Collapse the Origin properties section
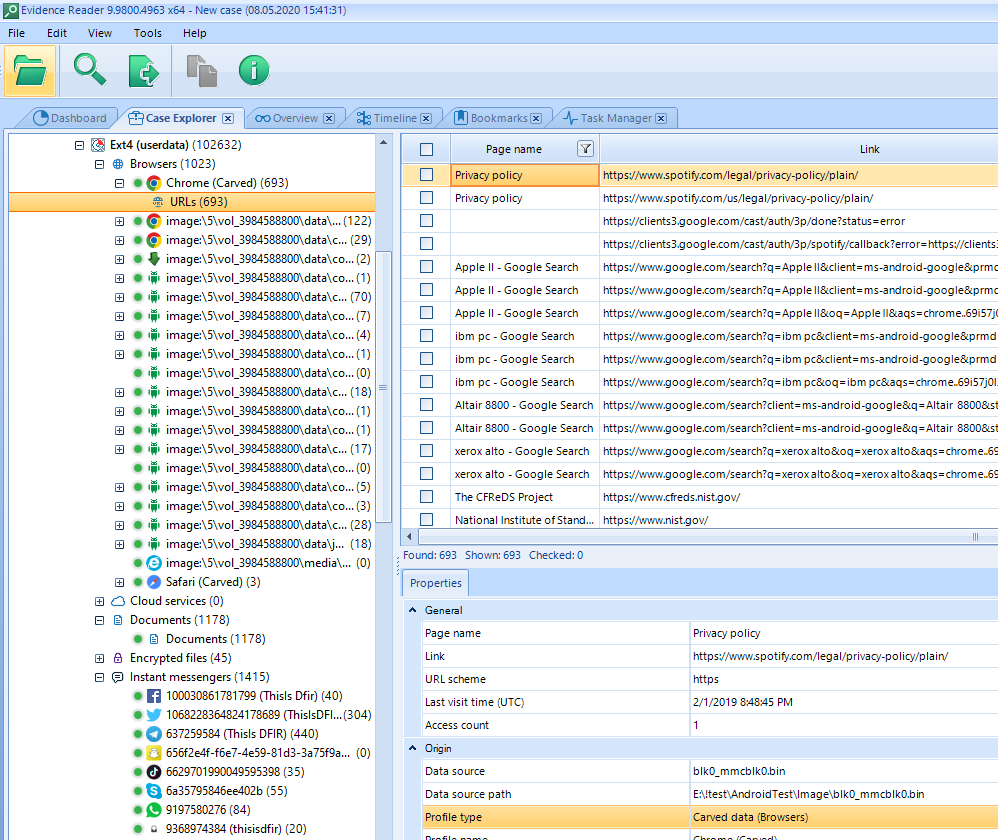998x840 pixels. pos(412,748)
